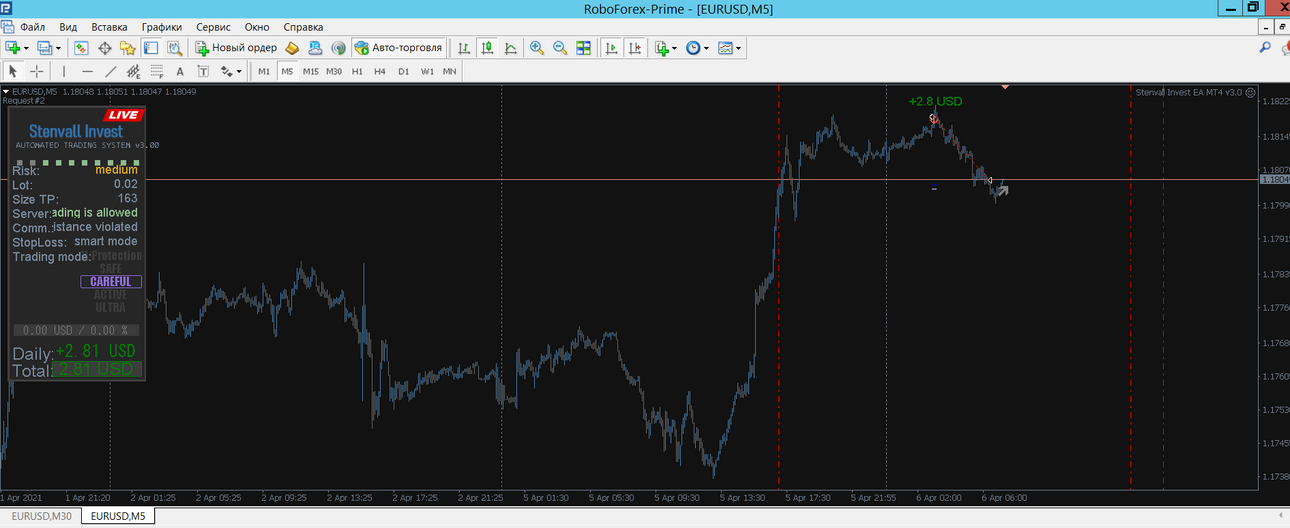Open chart menu triangle beside EURUSD,M5
The height and width of the screenshot is (528, 1290).
click(5, 91)
